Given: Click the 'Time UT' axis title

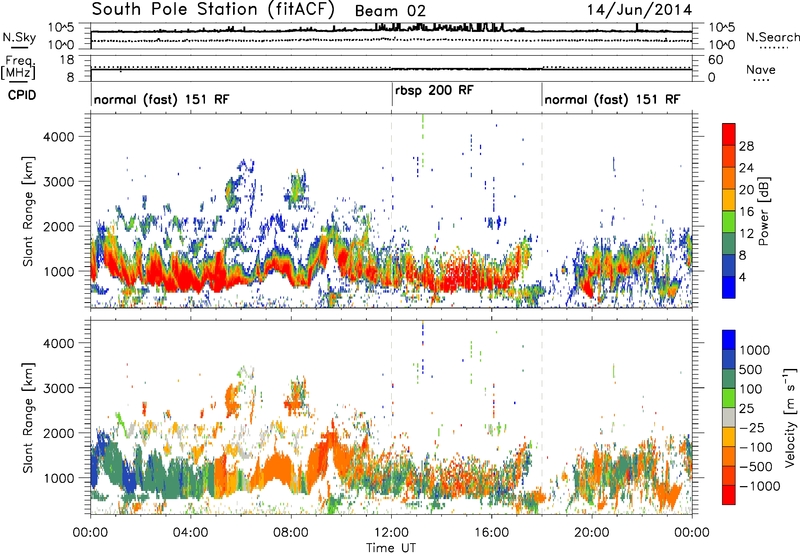Looking at the screenshot, I should [391, 548].
